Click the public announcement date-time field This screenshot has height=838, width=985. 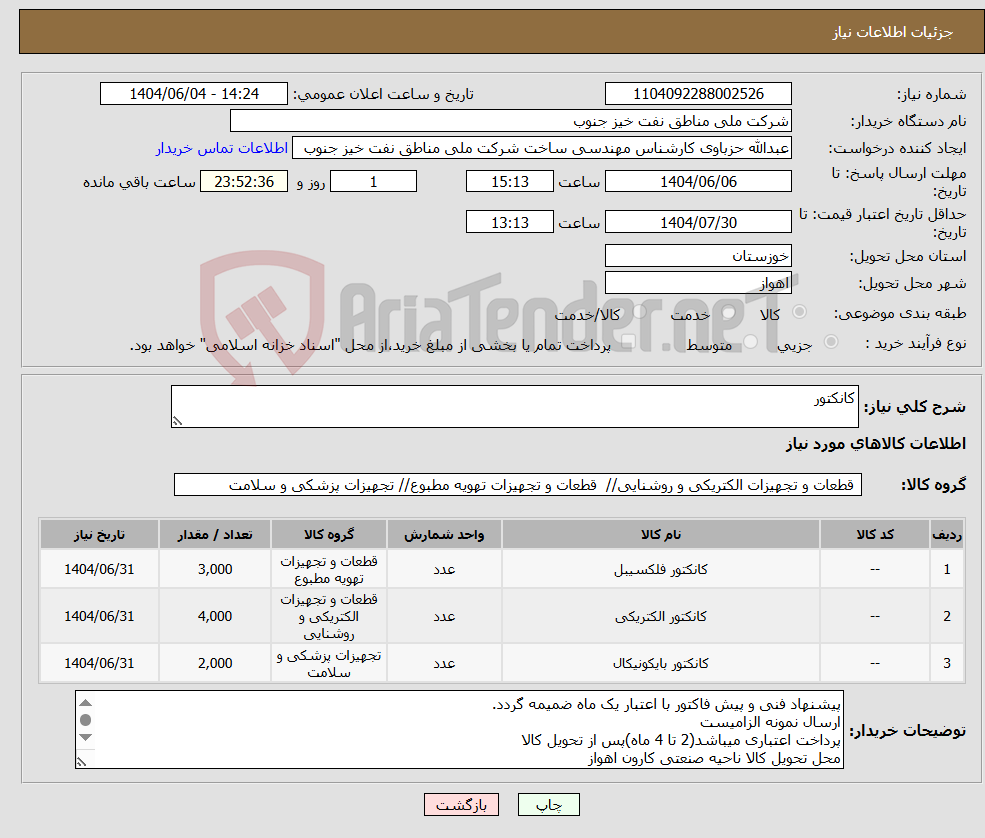193,94
